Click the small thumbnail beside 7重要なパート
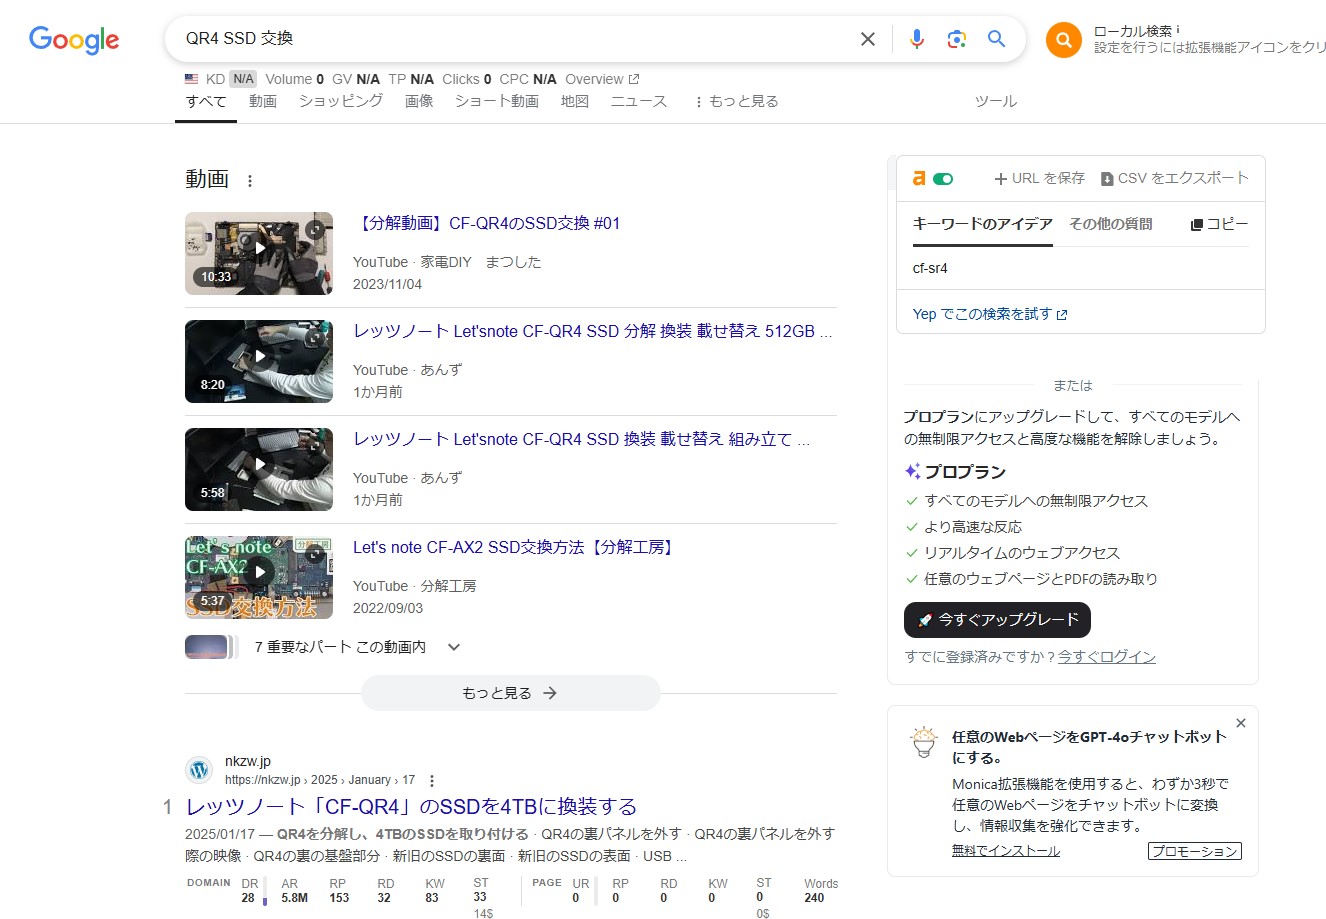1326x919 pixels. pos(207,647)
